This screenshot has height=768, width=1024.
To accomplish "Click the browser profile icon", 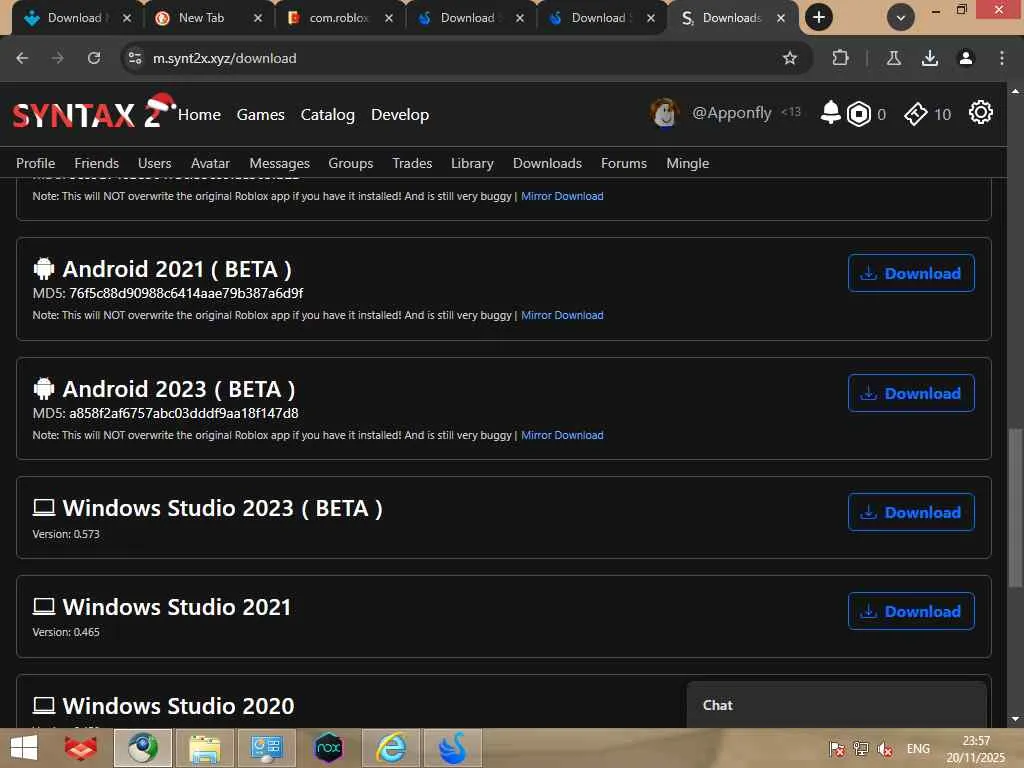I will (x=965, y=58).
